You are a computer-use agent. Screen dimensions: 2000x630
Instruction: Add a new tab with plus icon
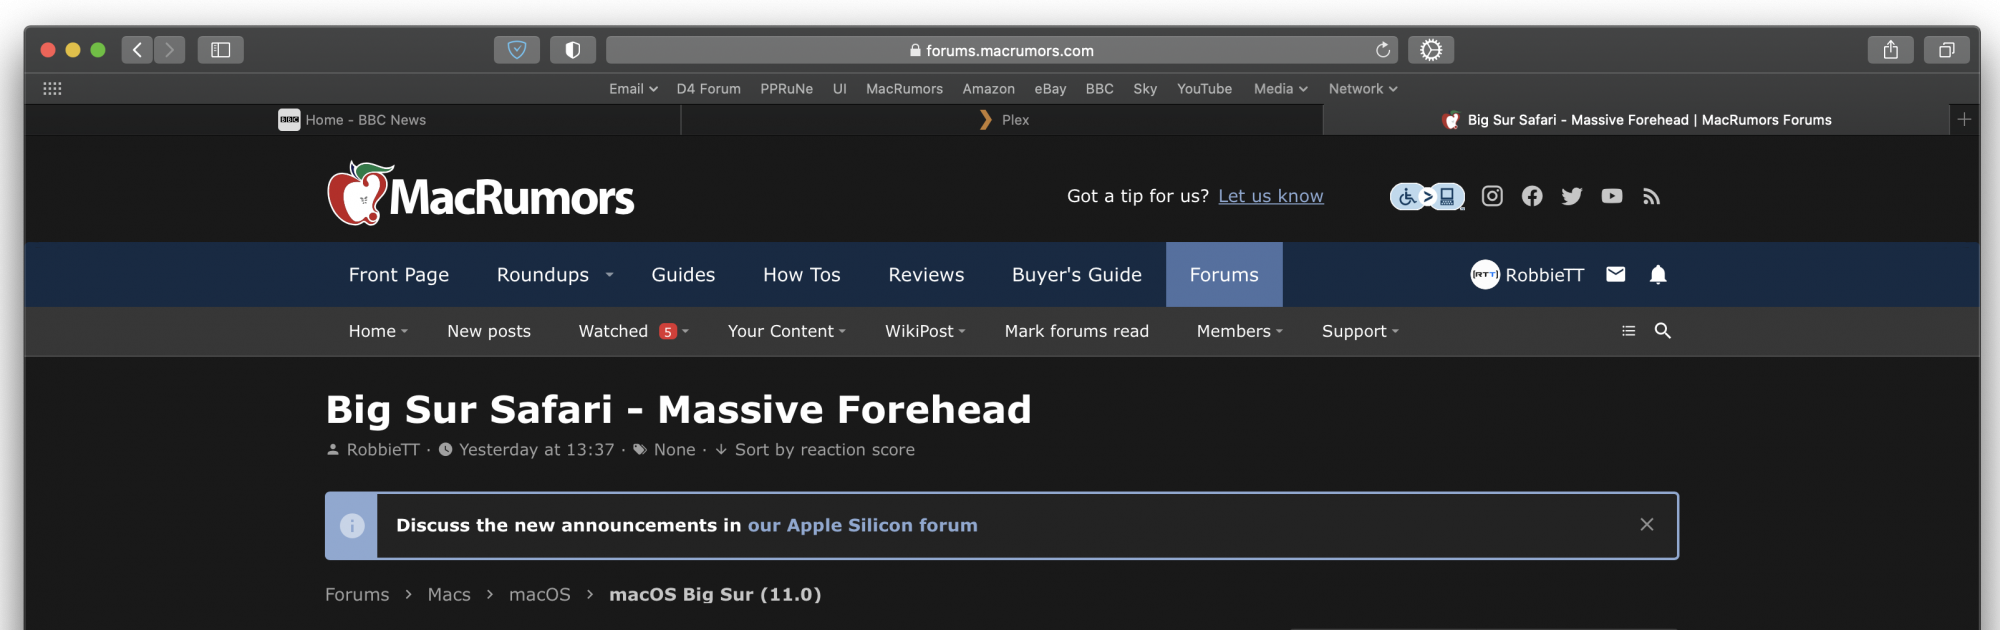[x=1964, y=120]
